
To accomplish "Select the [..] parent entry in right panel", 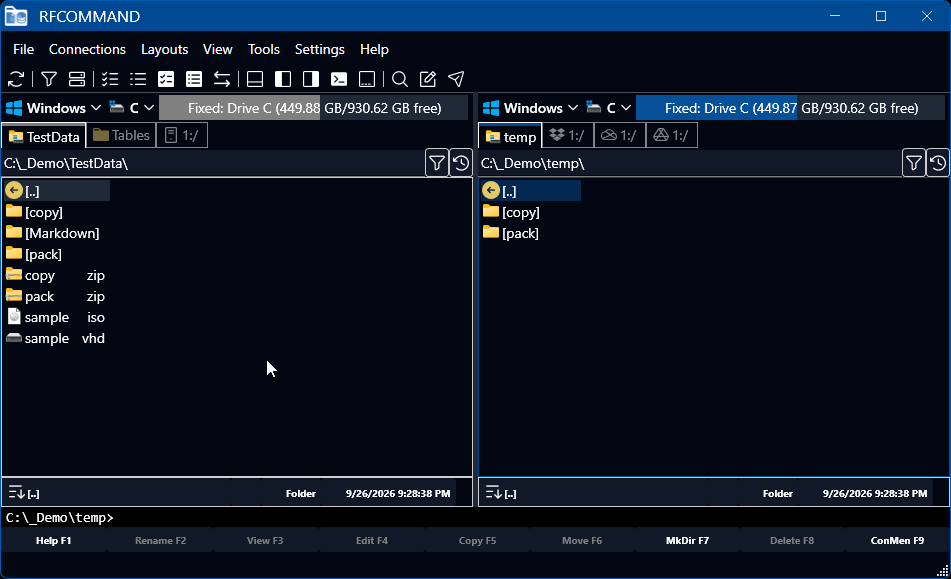I will pyautogui.click(x=531, y=191).
